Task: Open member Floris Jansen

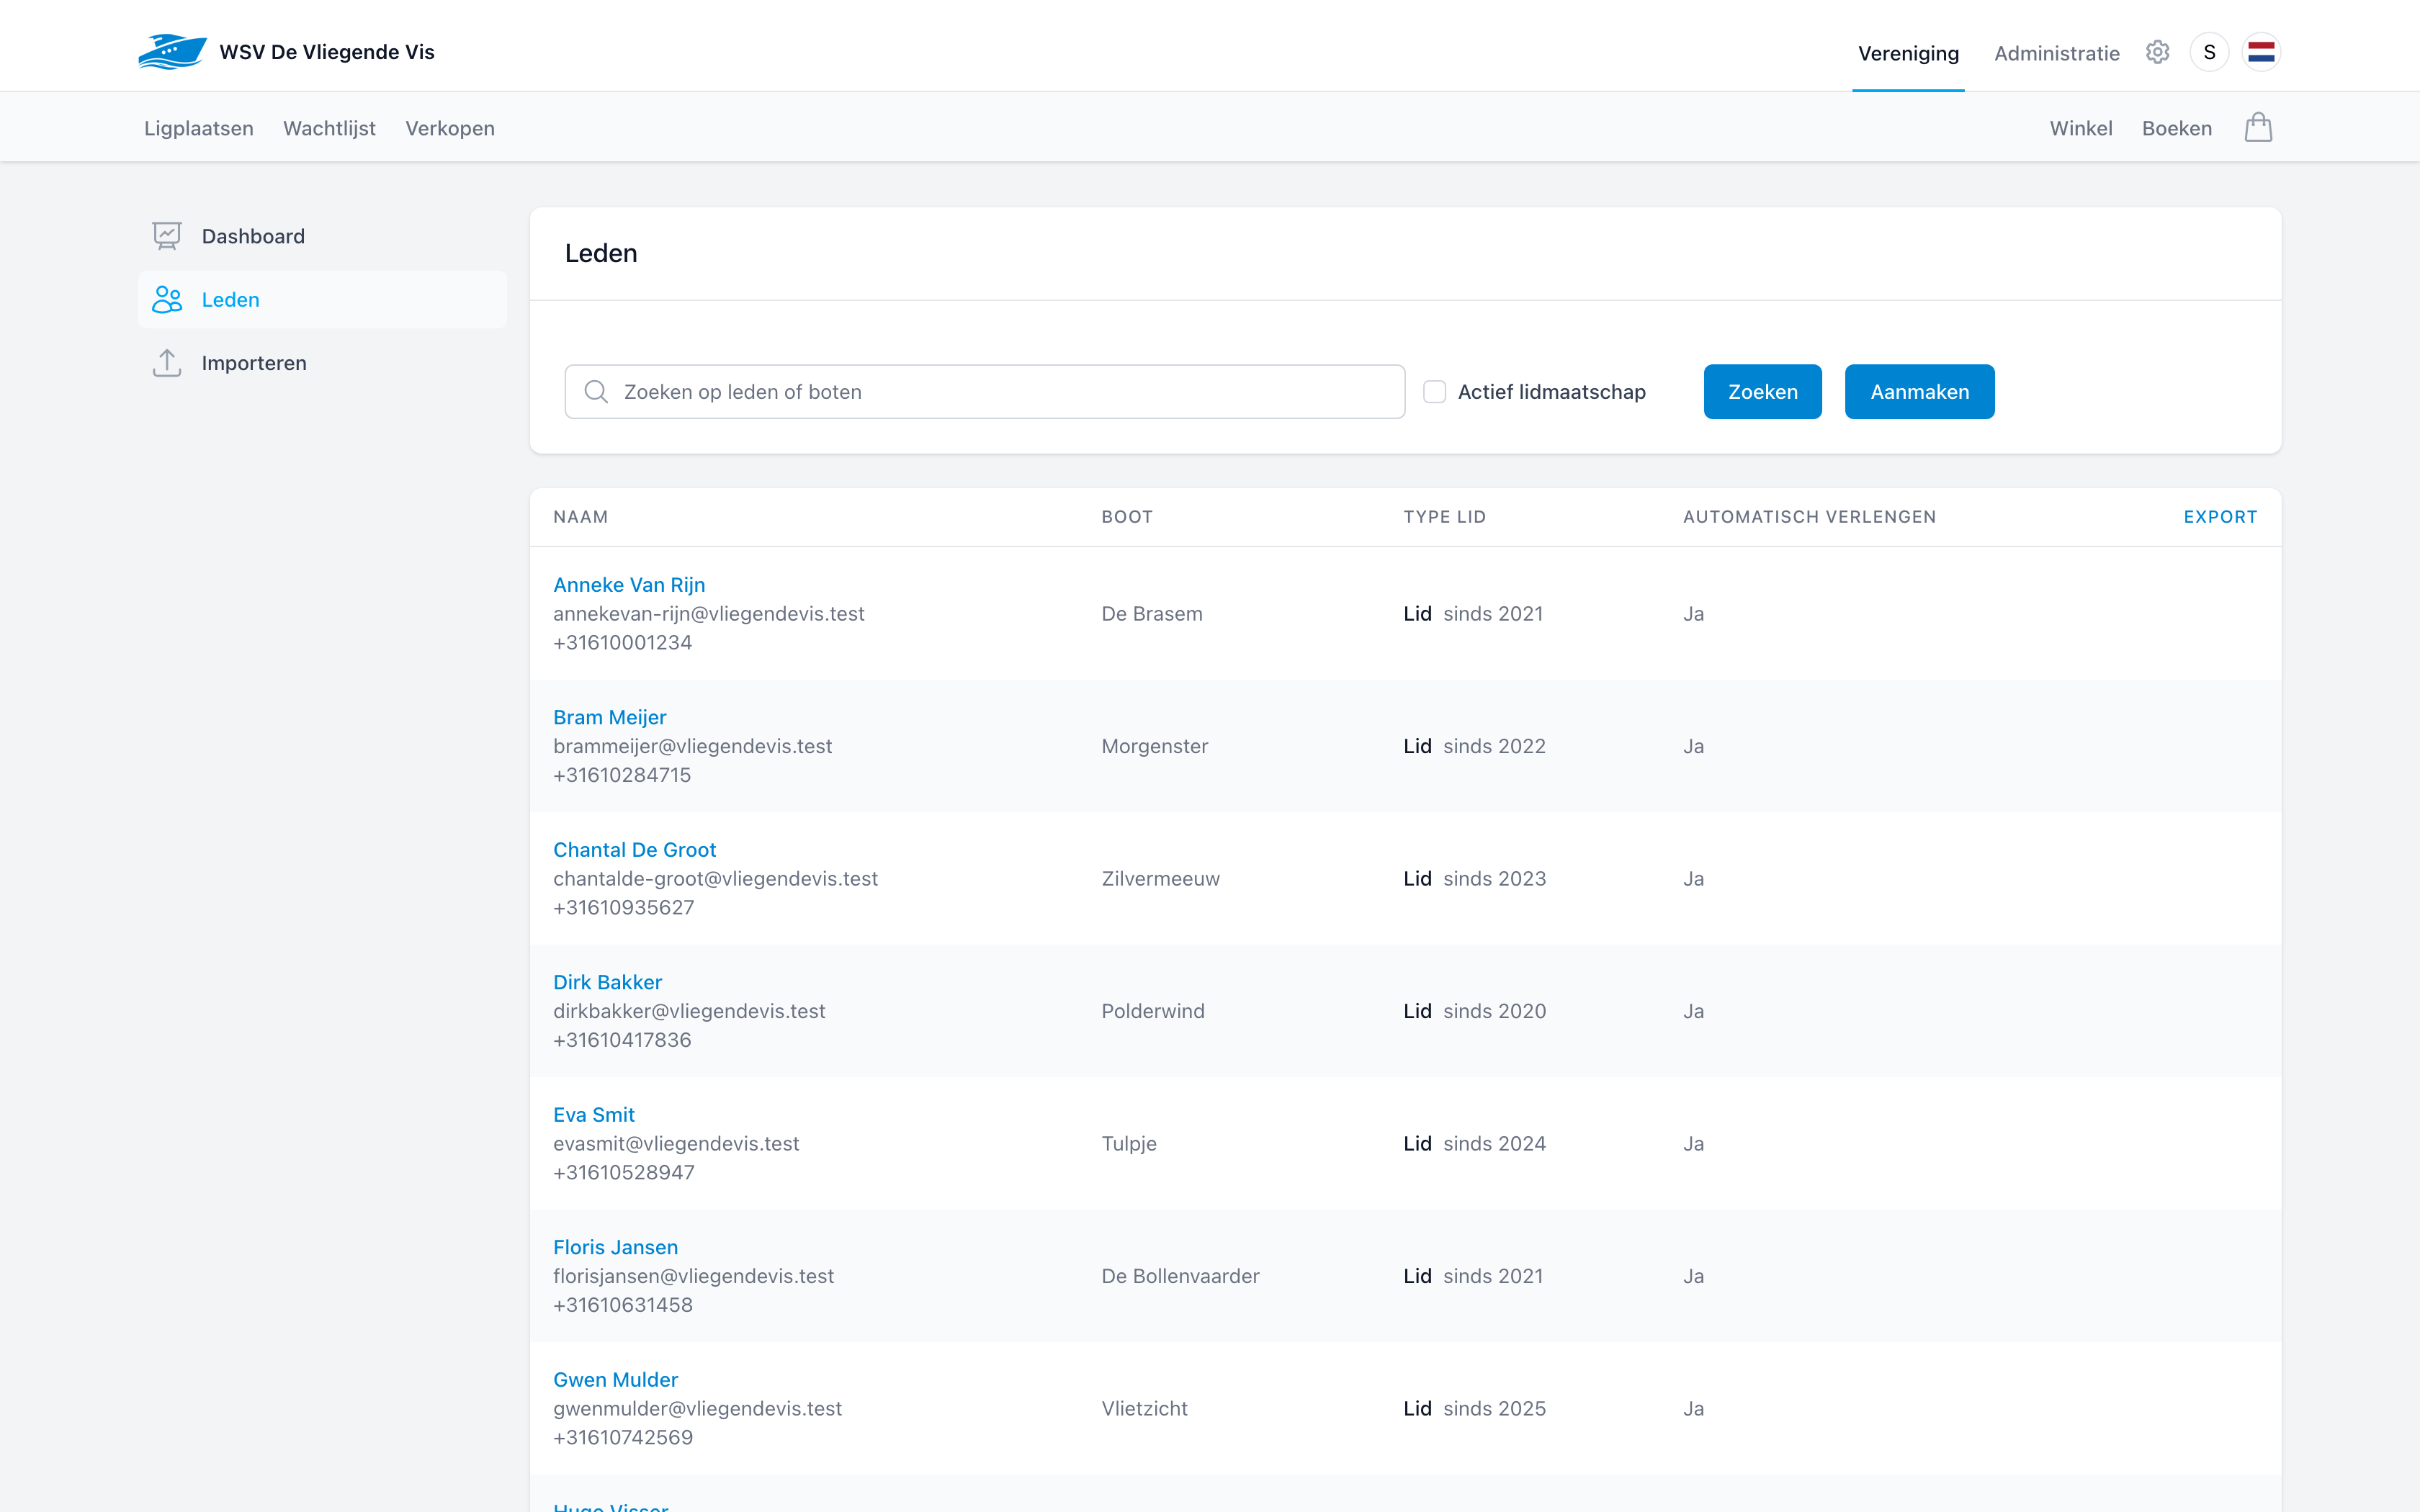Action: (615, 1247)
